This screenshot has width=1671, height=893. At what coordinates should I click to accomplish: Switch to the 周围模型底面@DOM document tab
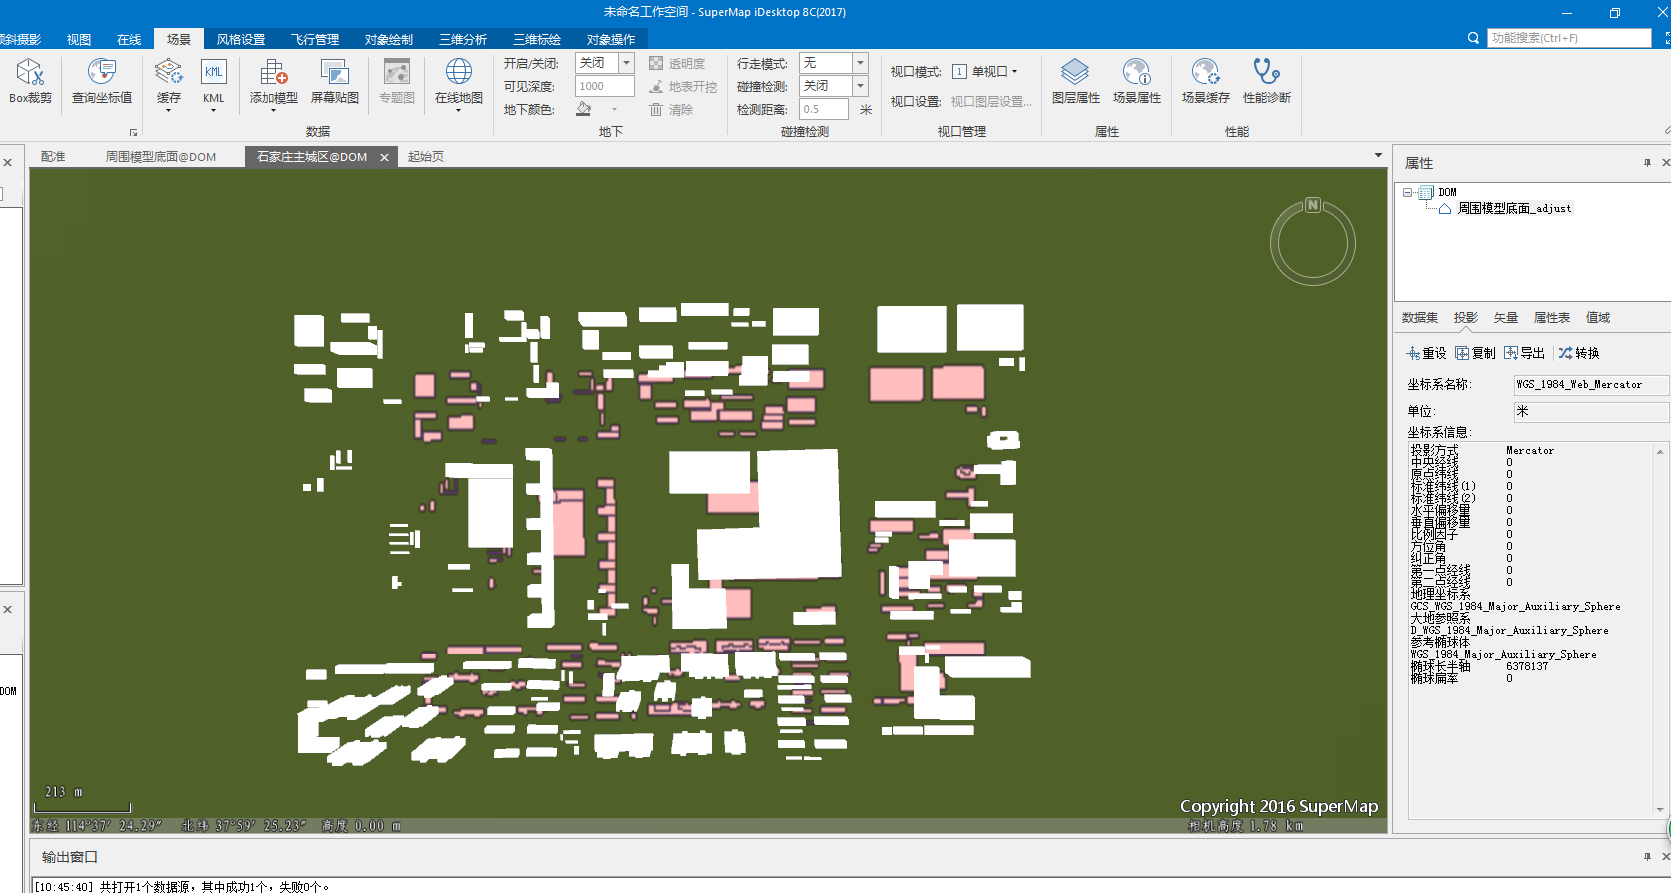pyautogui.click(x=161, y=156)
